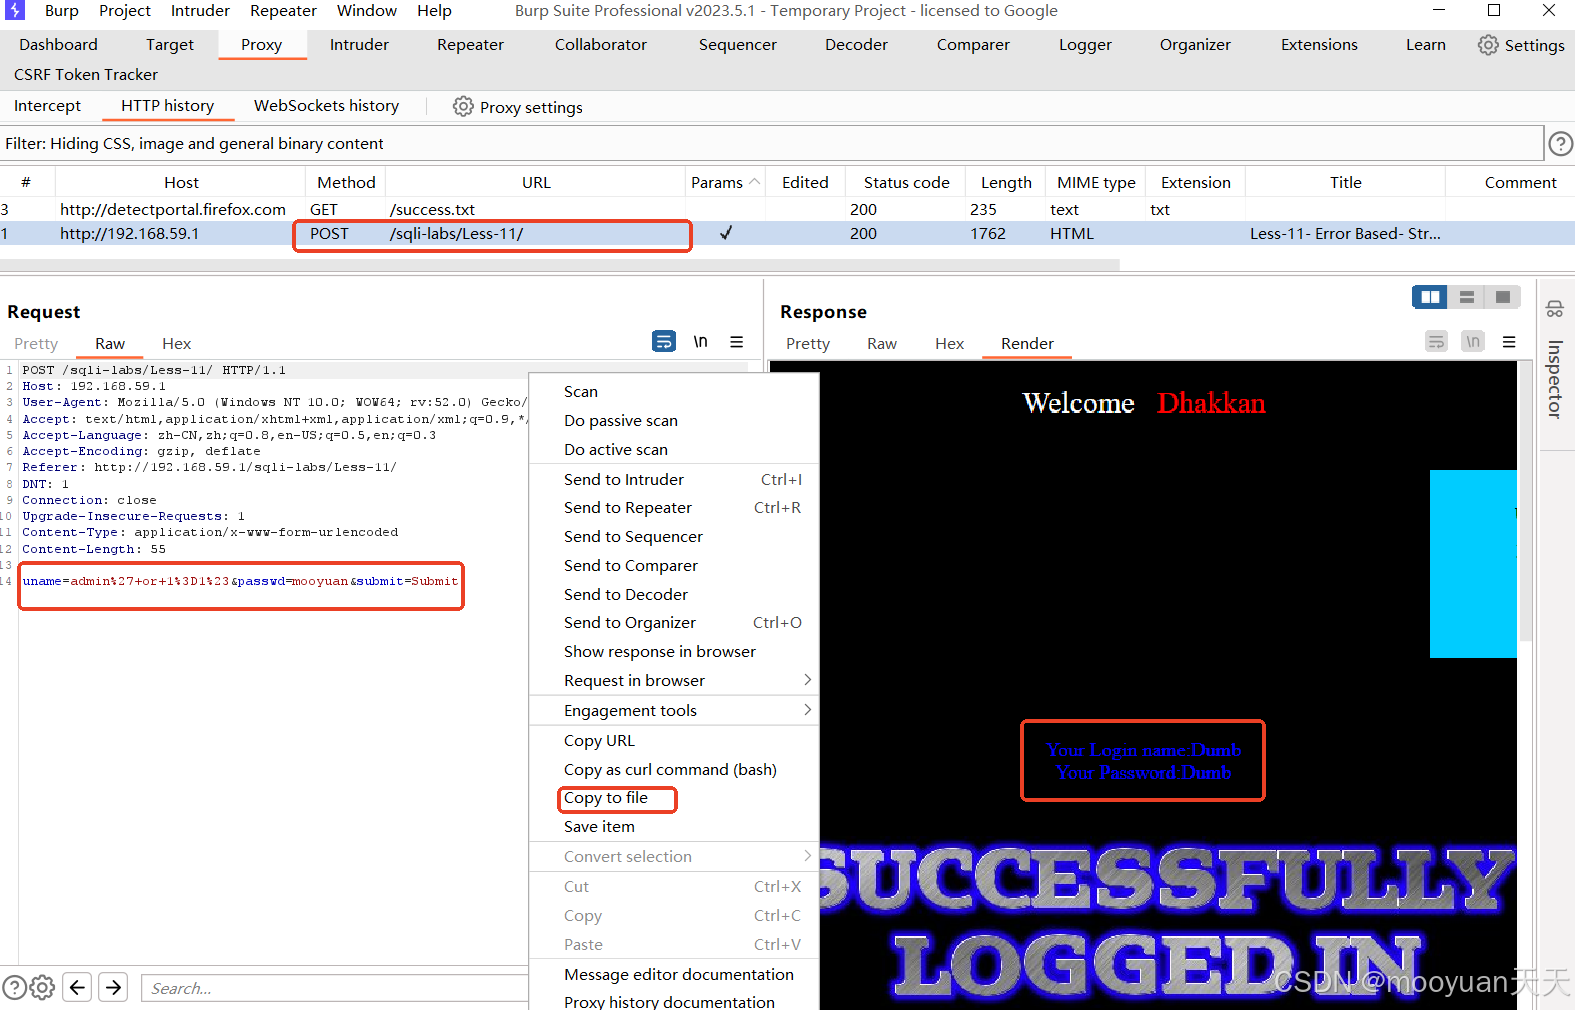1575x1010 pixels.
Task: Sort by Status code column header
Action: pos(906,182)
